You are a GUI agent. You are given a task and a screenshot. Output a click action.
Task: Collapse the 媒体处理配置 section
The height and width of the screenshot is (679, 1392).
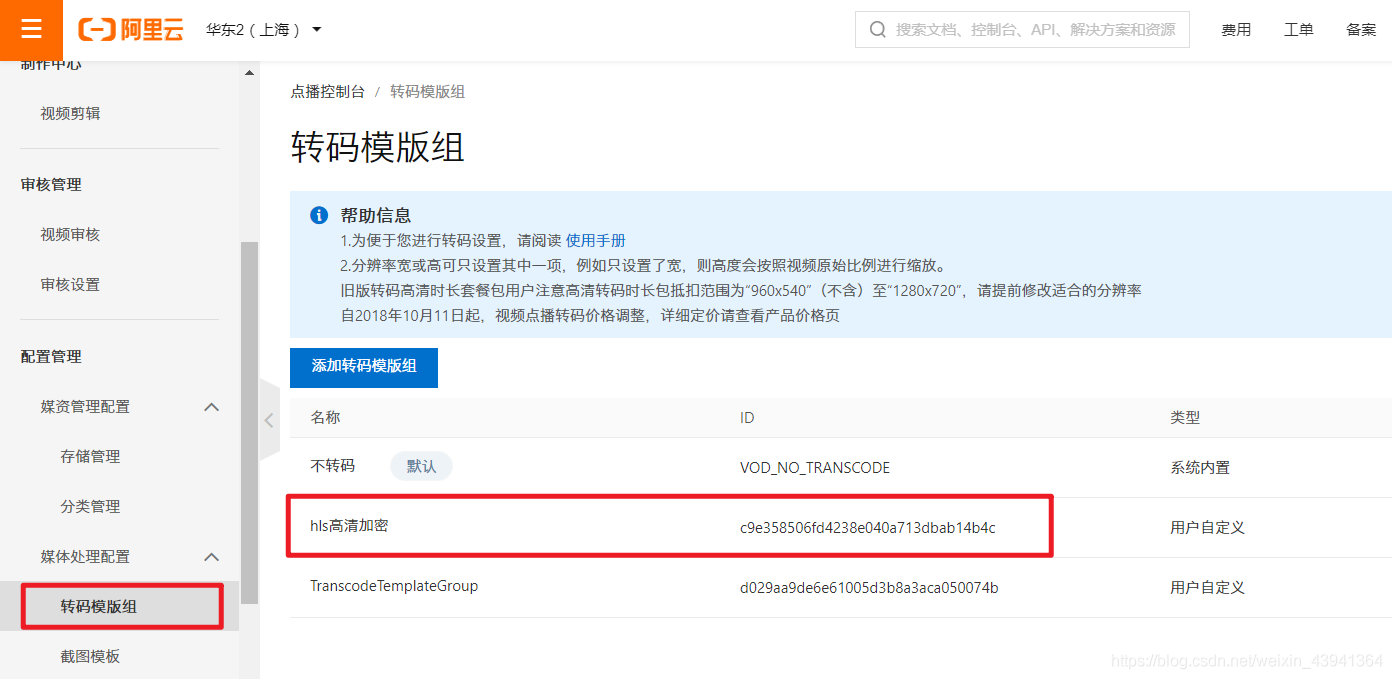(x=211, y=557)
